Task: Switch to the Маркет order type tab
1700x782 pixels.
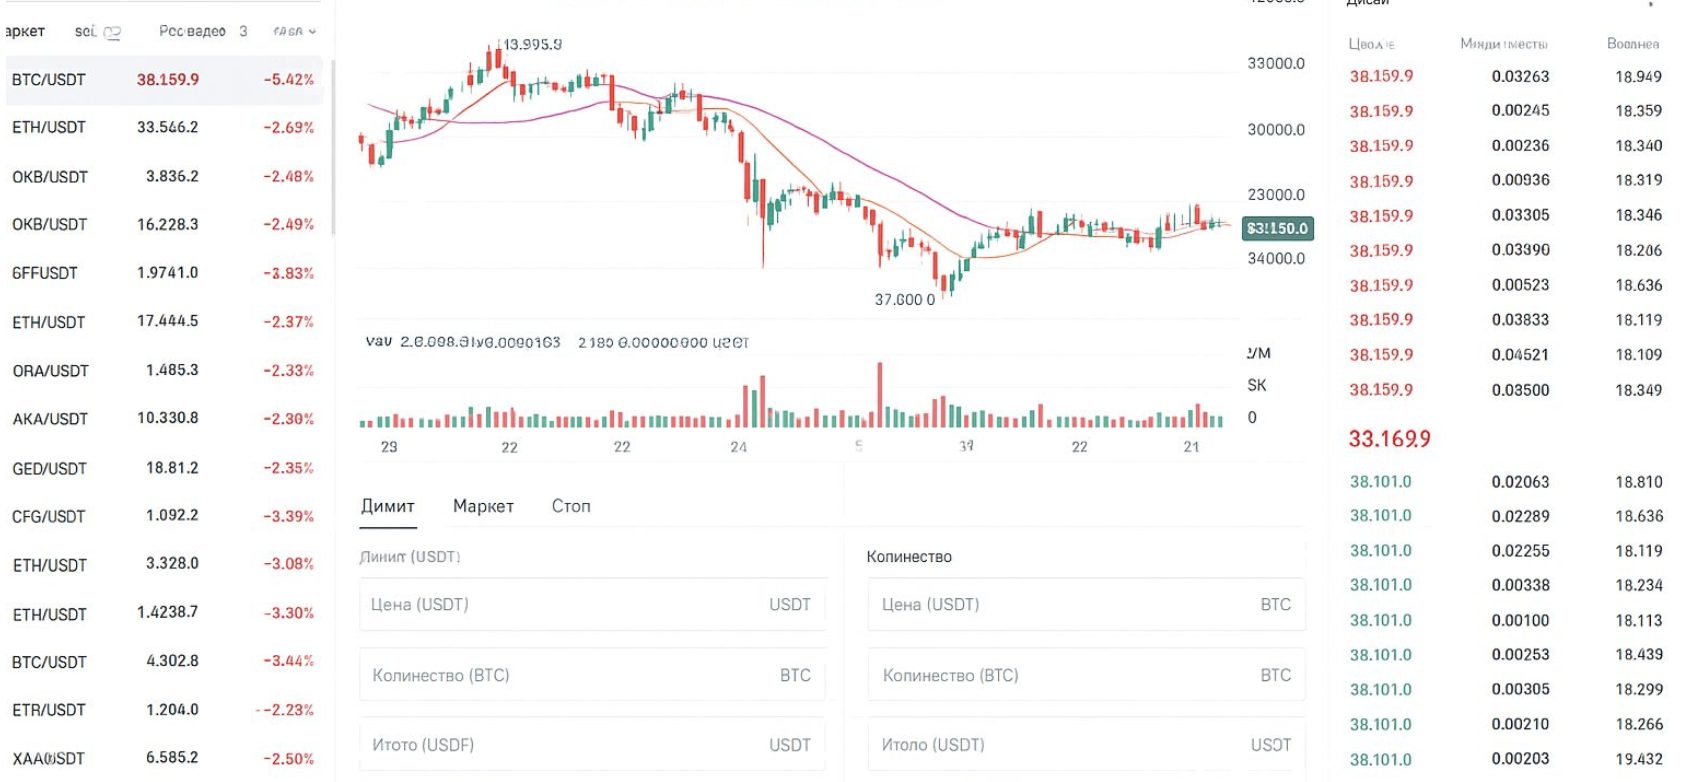Action: coord(483,506)
